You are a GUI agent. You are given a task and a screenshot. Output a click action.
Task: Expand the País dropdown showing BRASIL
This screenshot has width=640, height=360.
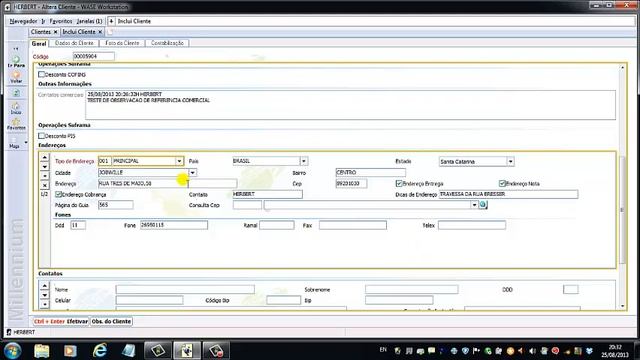(x=303, y=161)
